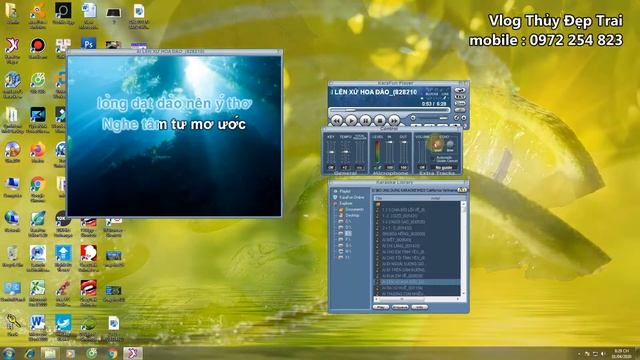Click the parent folder icon atop the song list
Image resolution: width=640 pixels, height=360 pixels.
click(378, 204)
